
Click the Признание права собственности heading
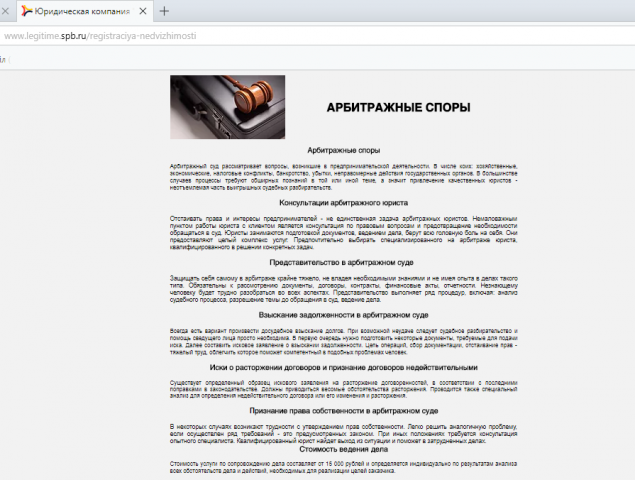[343, 411]
